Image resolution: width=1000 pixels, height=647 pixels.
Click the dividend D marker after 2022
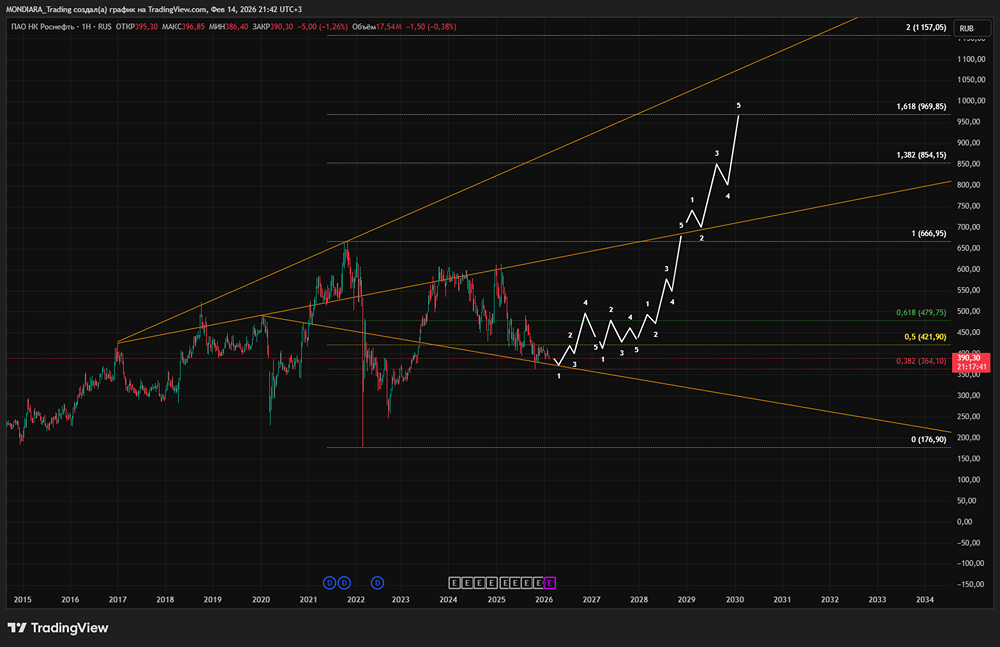pos(378,583)
